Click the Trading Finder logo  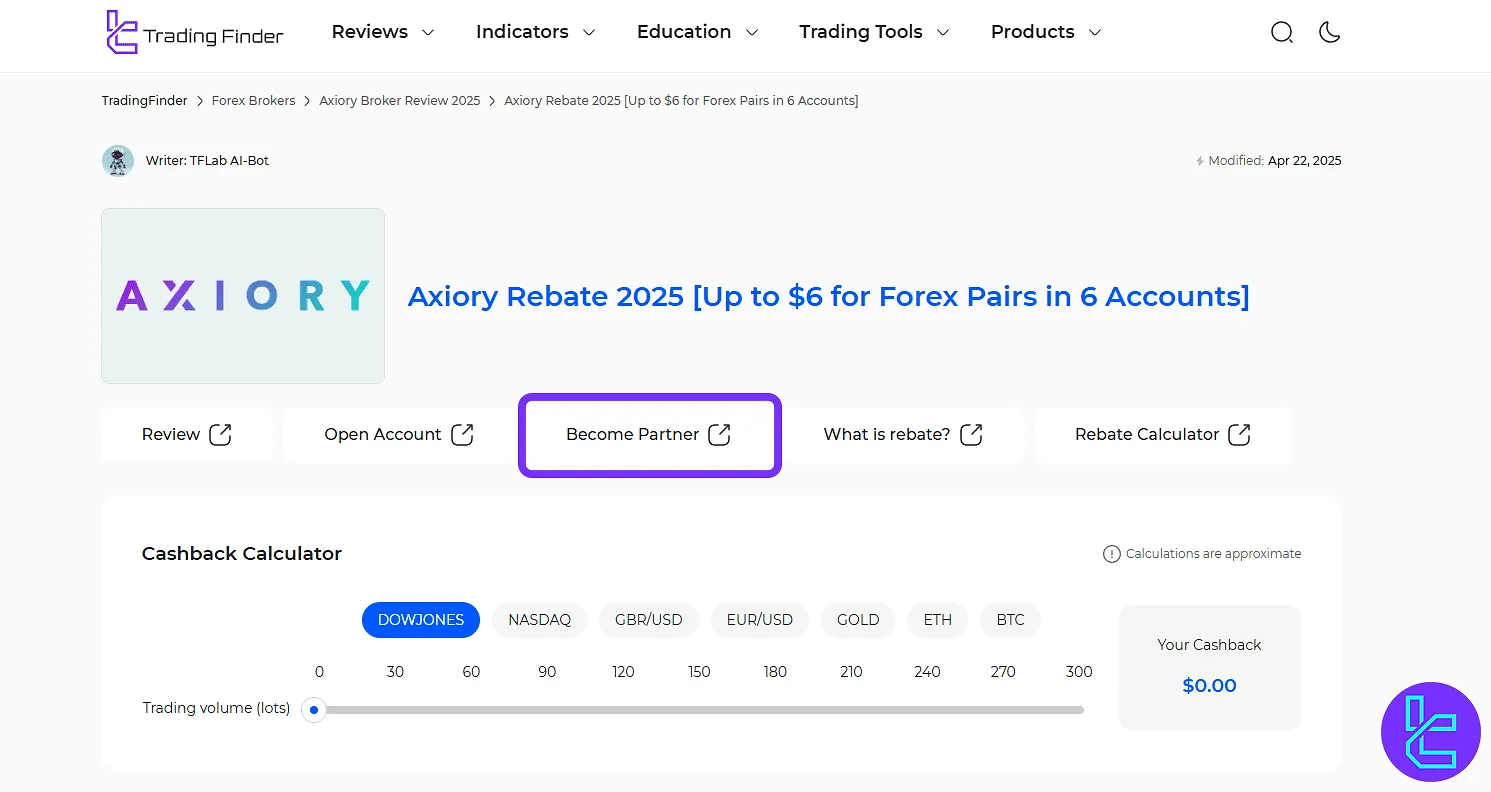coord(194,32)
